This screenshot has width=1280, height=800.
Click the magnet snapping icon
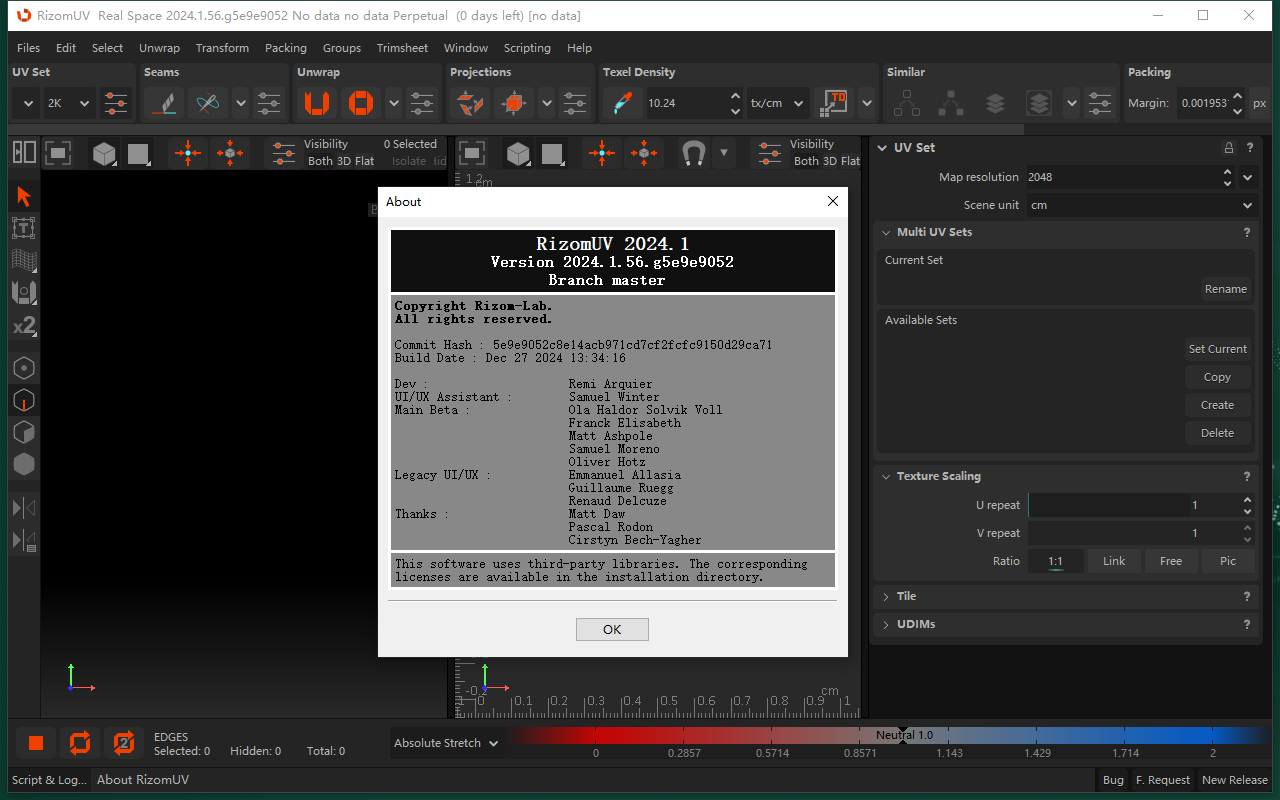pos(693,153)
